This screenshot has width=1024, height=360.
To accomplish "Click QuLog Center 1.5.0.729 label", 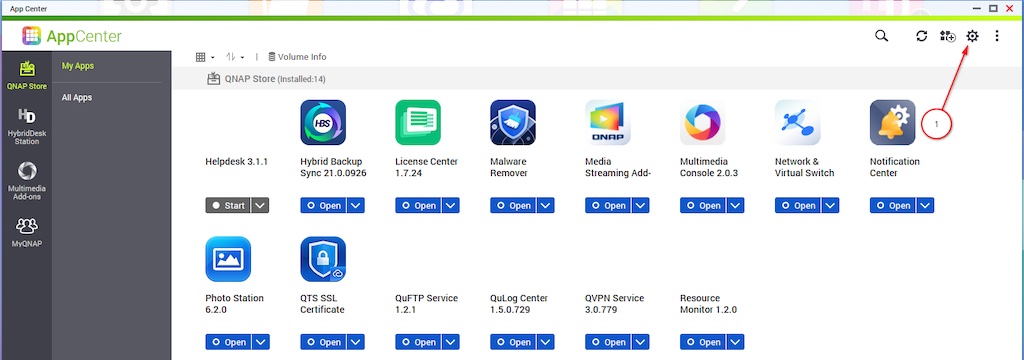I will [519, 304].
